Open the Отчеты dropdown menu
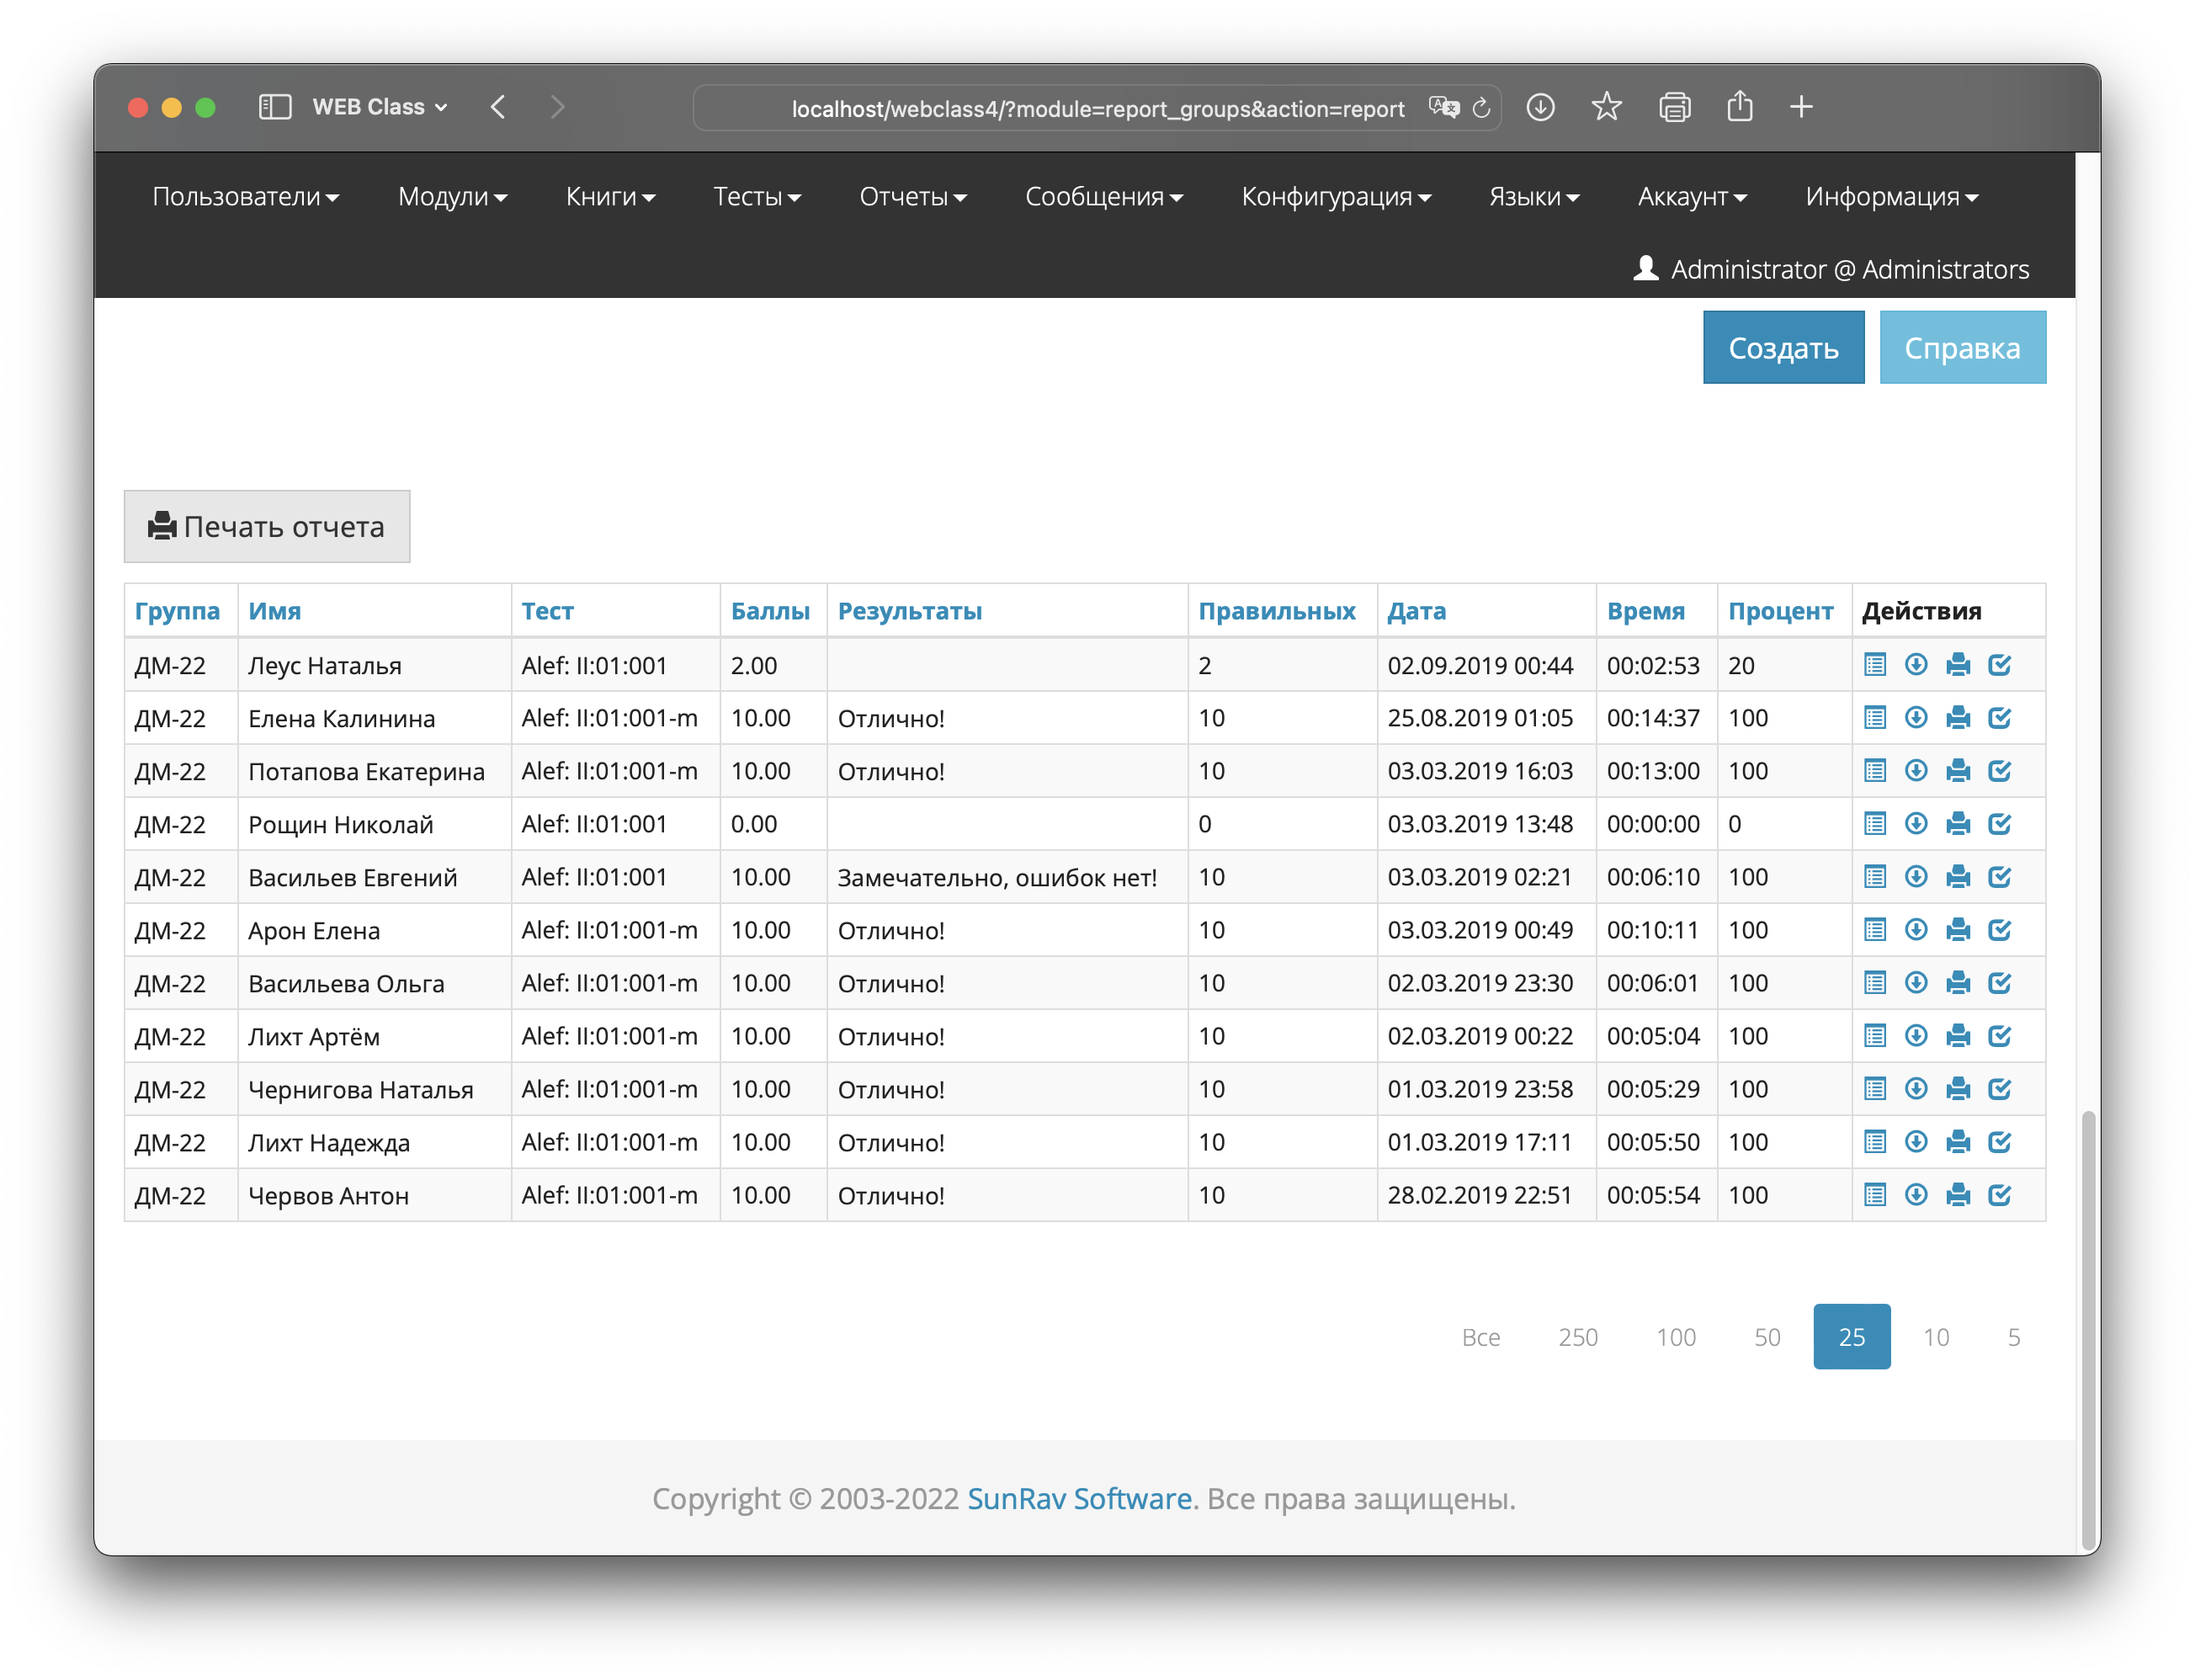 pos(913,197)
